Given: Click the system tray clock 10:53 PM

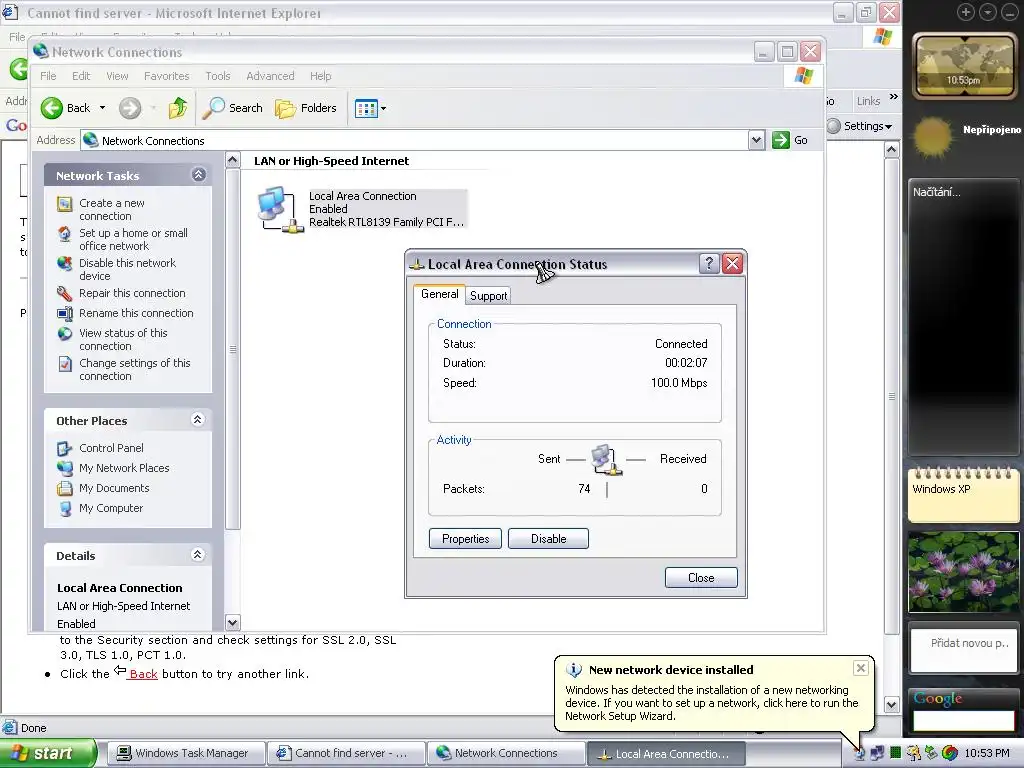Looking at the screenshot, I should (987, 753).
